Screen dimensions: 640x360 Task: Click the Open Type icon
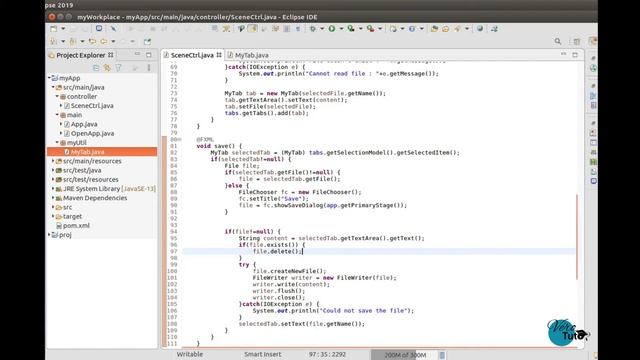point(435,29)
